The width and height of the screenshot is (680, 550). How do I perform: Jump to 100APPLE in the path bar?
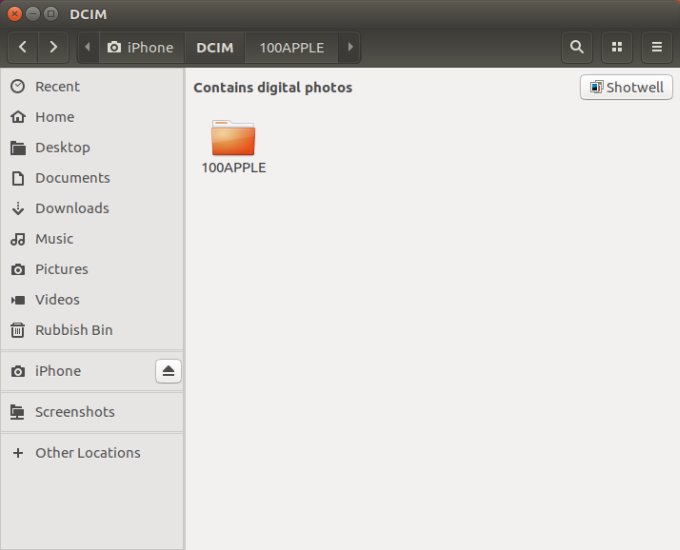[291, 47]
